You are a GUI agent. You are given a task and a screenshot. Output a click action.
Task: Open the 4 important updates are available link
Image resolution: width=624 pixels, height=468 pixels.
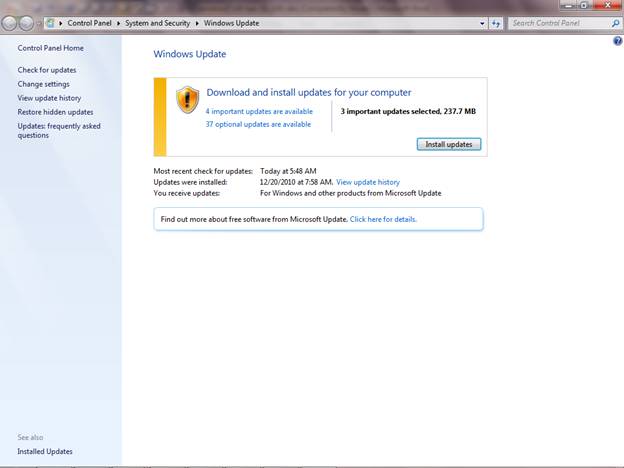(x=259, y=111)
